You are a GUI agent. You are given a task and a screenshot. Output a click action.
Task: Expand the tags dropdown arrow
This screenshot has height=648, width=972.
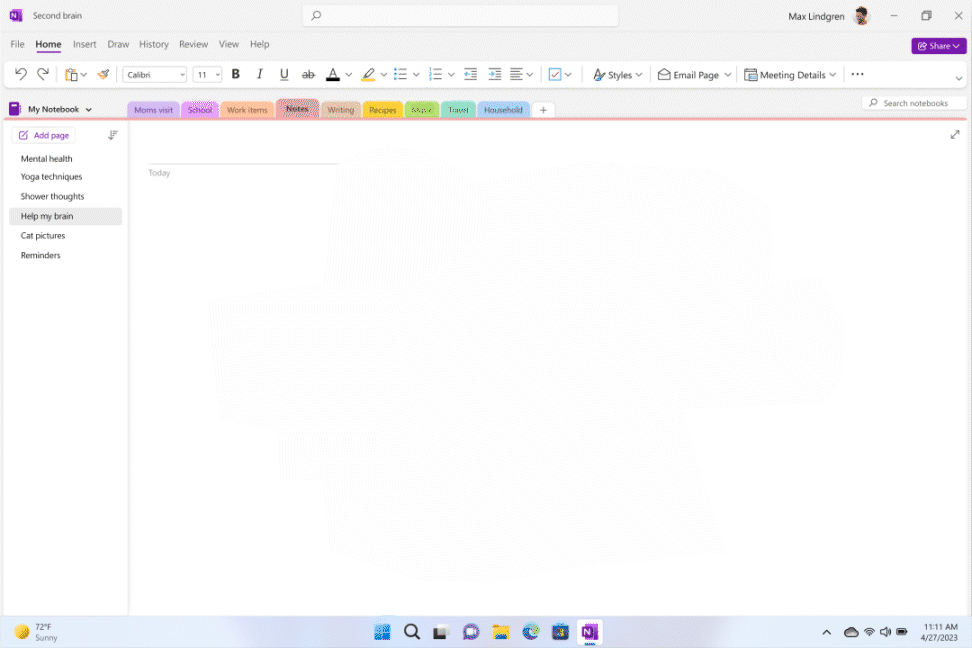coord(568,75)
